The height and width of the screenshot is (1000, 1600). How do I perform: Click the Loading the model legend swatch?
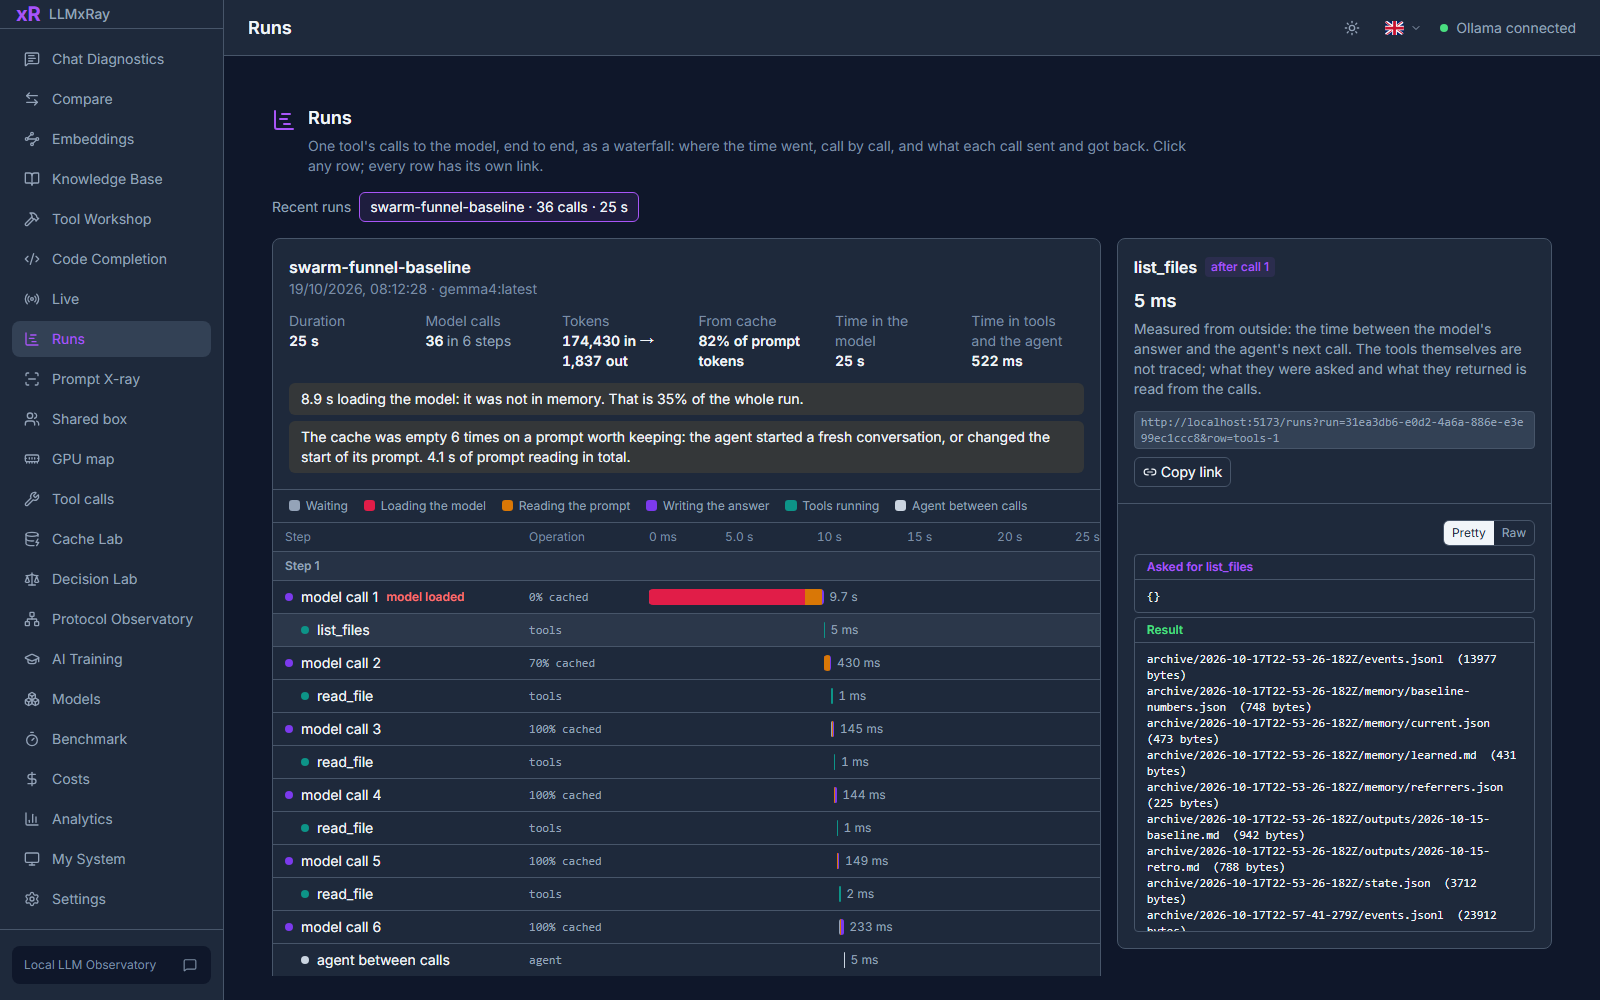click(370, 506)
